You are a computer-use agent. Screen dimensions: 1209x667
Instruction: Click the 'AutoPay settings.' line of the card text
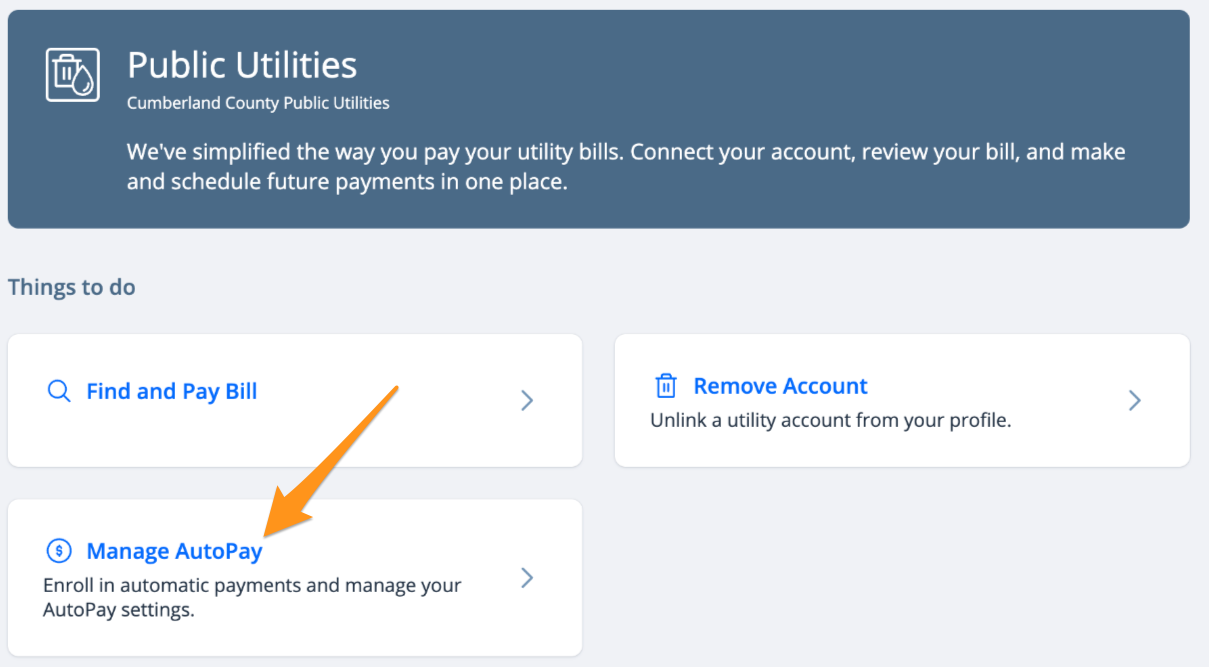point(119,609)
